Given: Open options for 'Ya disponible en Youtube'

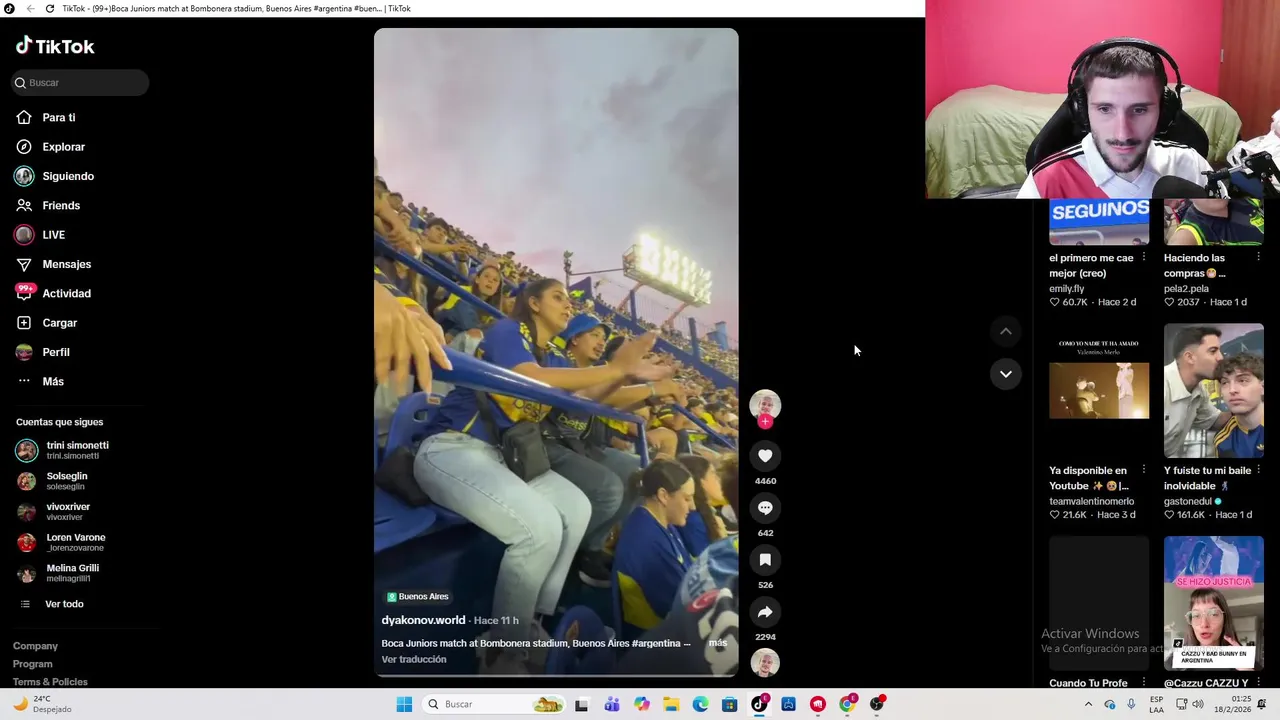Looking at the screenshot, I should click(1144, 470).
